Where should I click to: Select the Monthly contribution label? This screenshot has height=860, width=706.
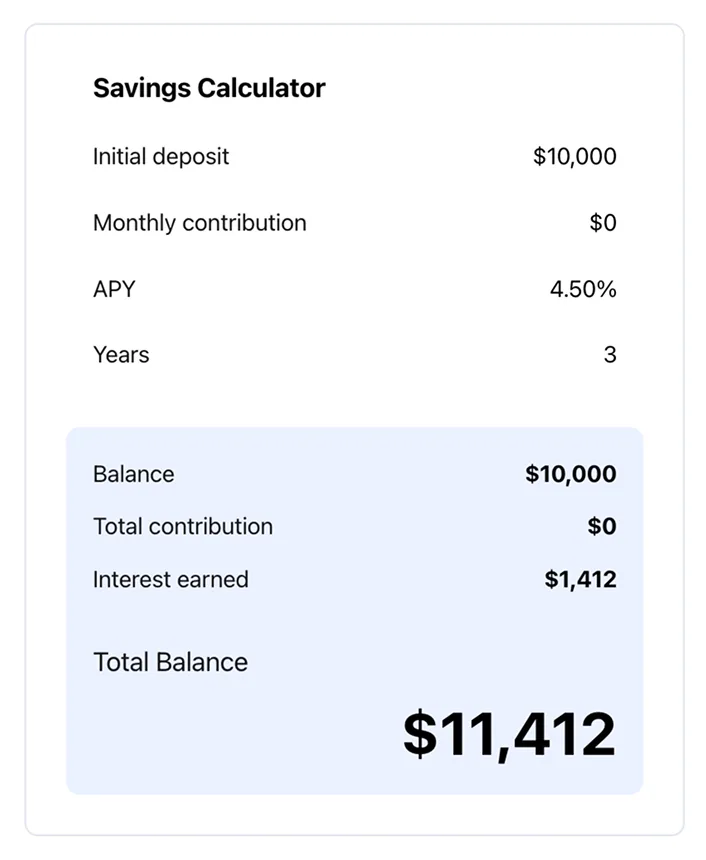click(198, 222)
